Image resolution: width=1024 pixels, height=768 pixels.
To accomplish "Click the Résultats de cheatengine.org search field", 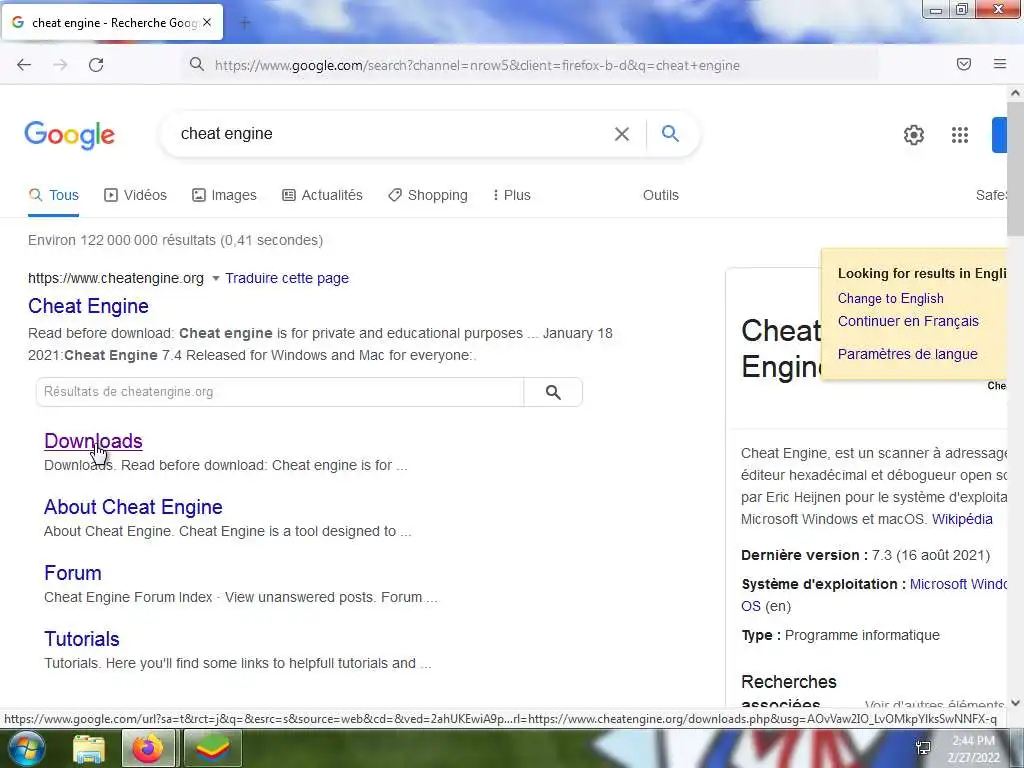I will pos(280,392).
